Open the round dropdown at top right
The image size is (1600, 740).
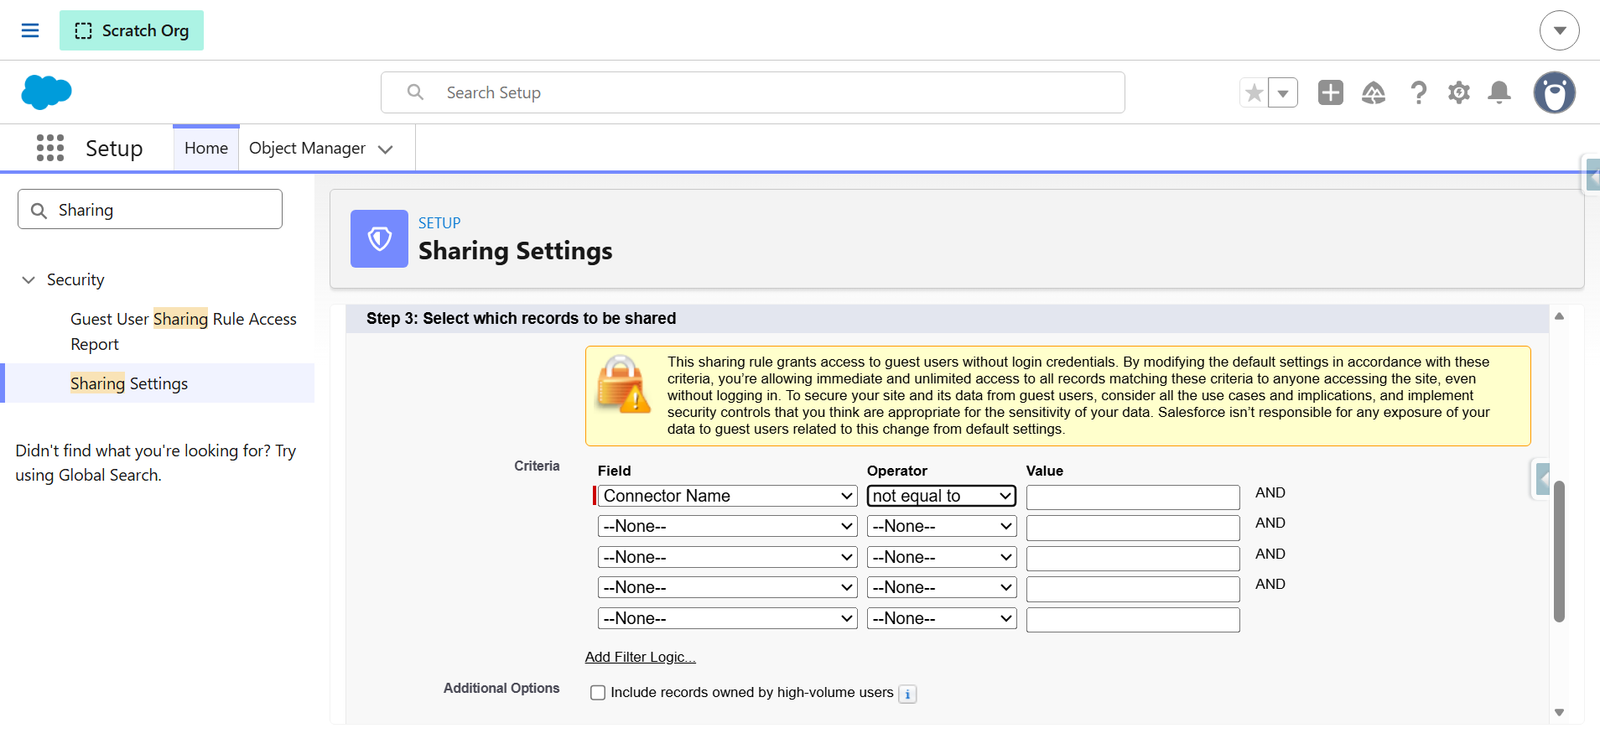pyautogui.click(x=1559, y=30)
